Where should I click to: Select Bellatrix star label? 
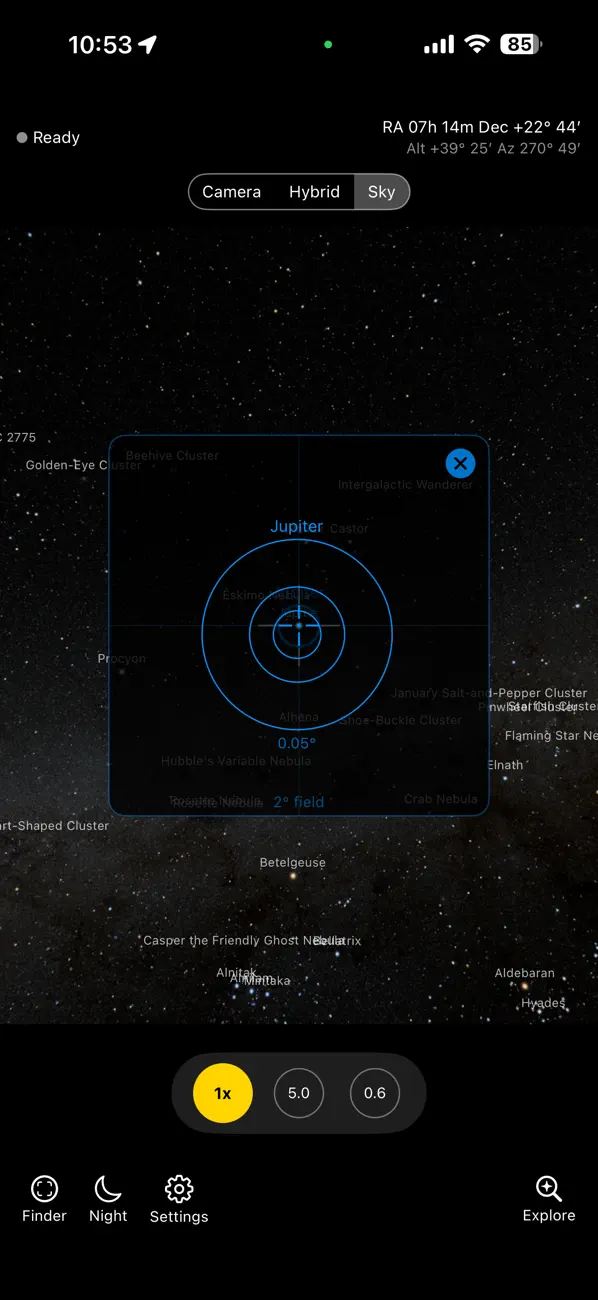pyautogui.click(x=338, y=940)
